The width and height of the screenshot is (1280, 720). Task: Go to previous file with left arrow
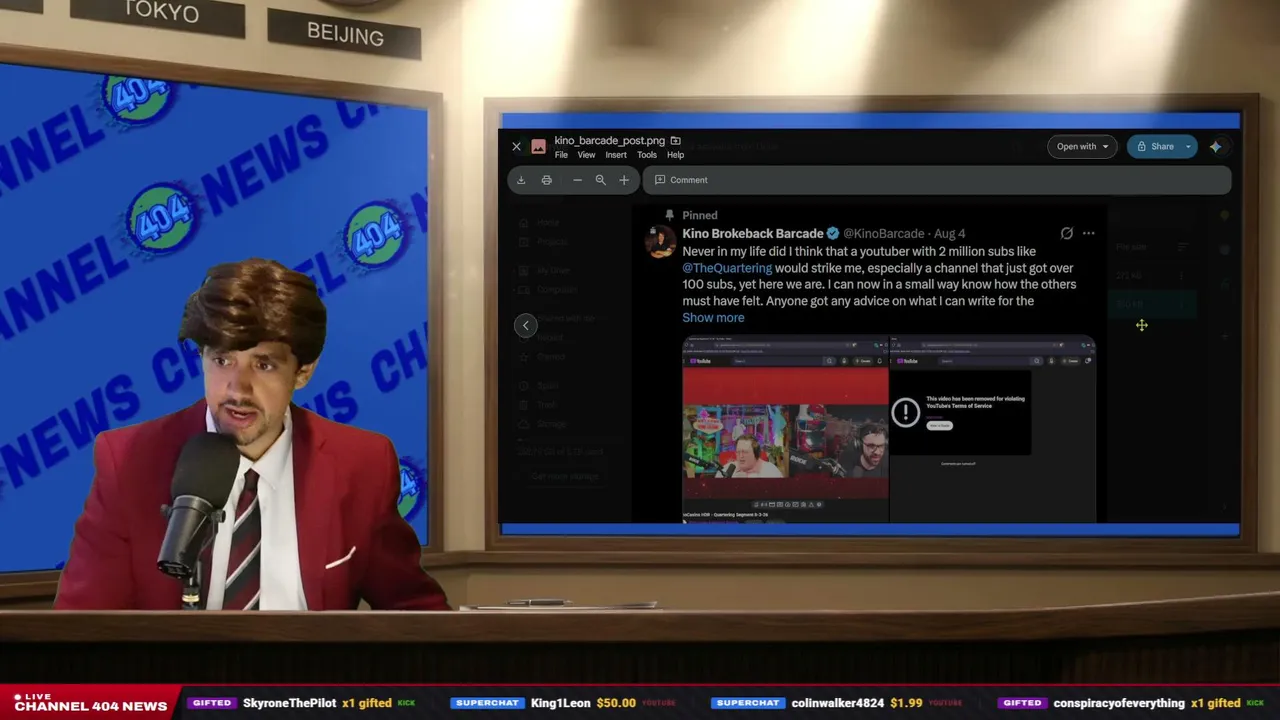pos(525,325)
